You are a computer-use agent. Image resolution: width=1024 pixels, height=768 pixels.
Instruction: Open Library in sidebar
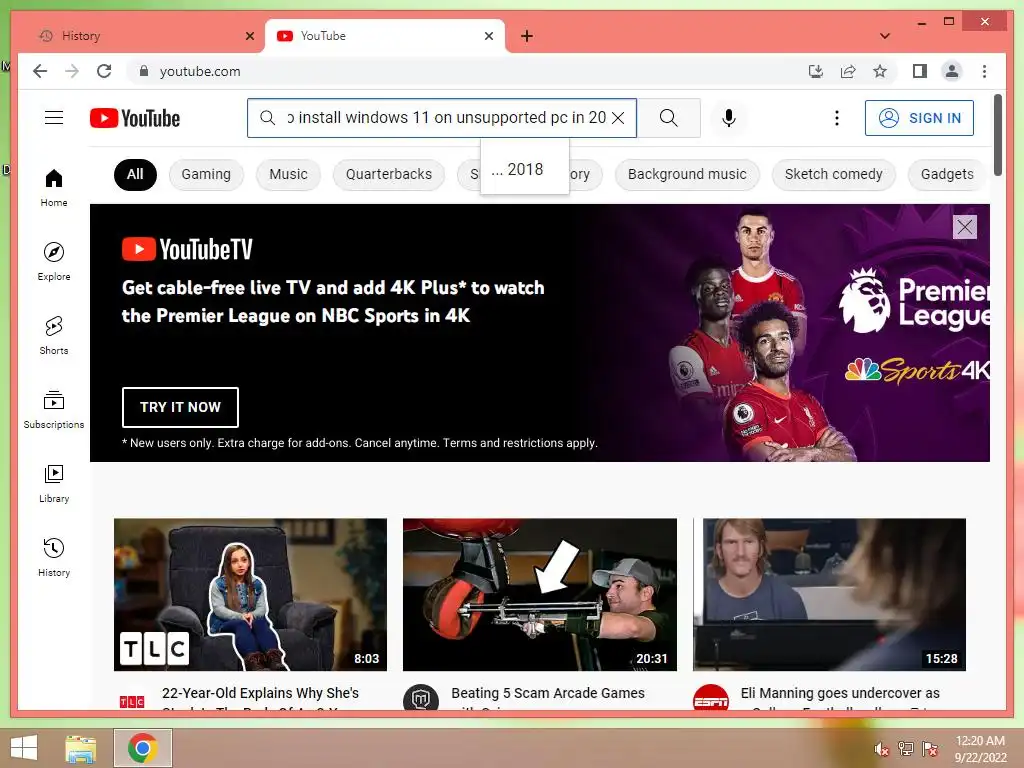pos(54,483)
